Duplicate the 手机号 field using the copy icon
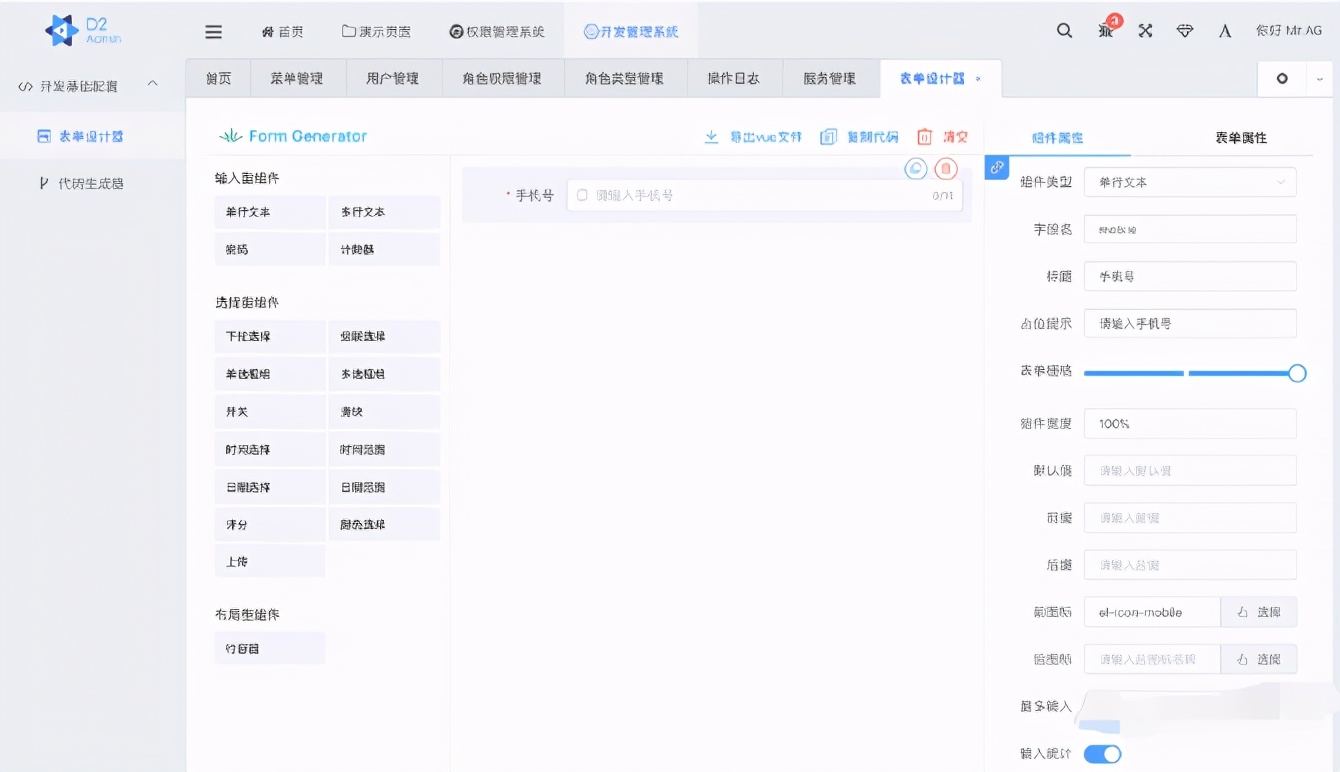 (x=915, y=168)
